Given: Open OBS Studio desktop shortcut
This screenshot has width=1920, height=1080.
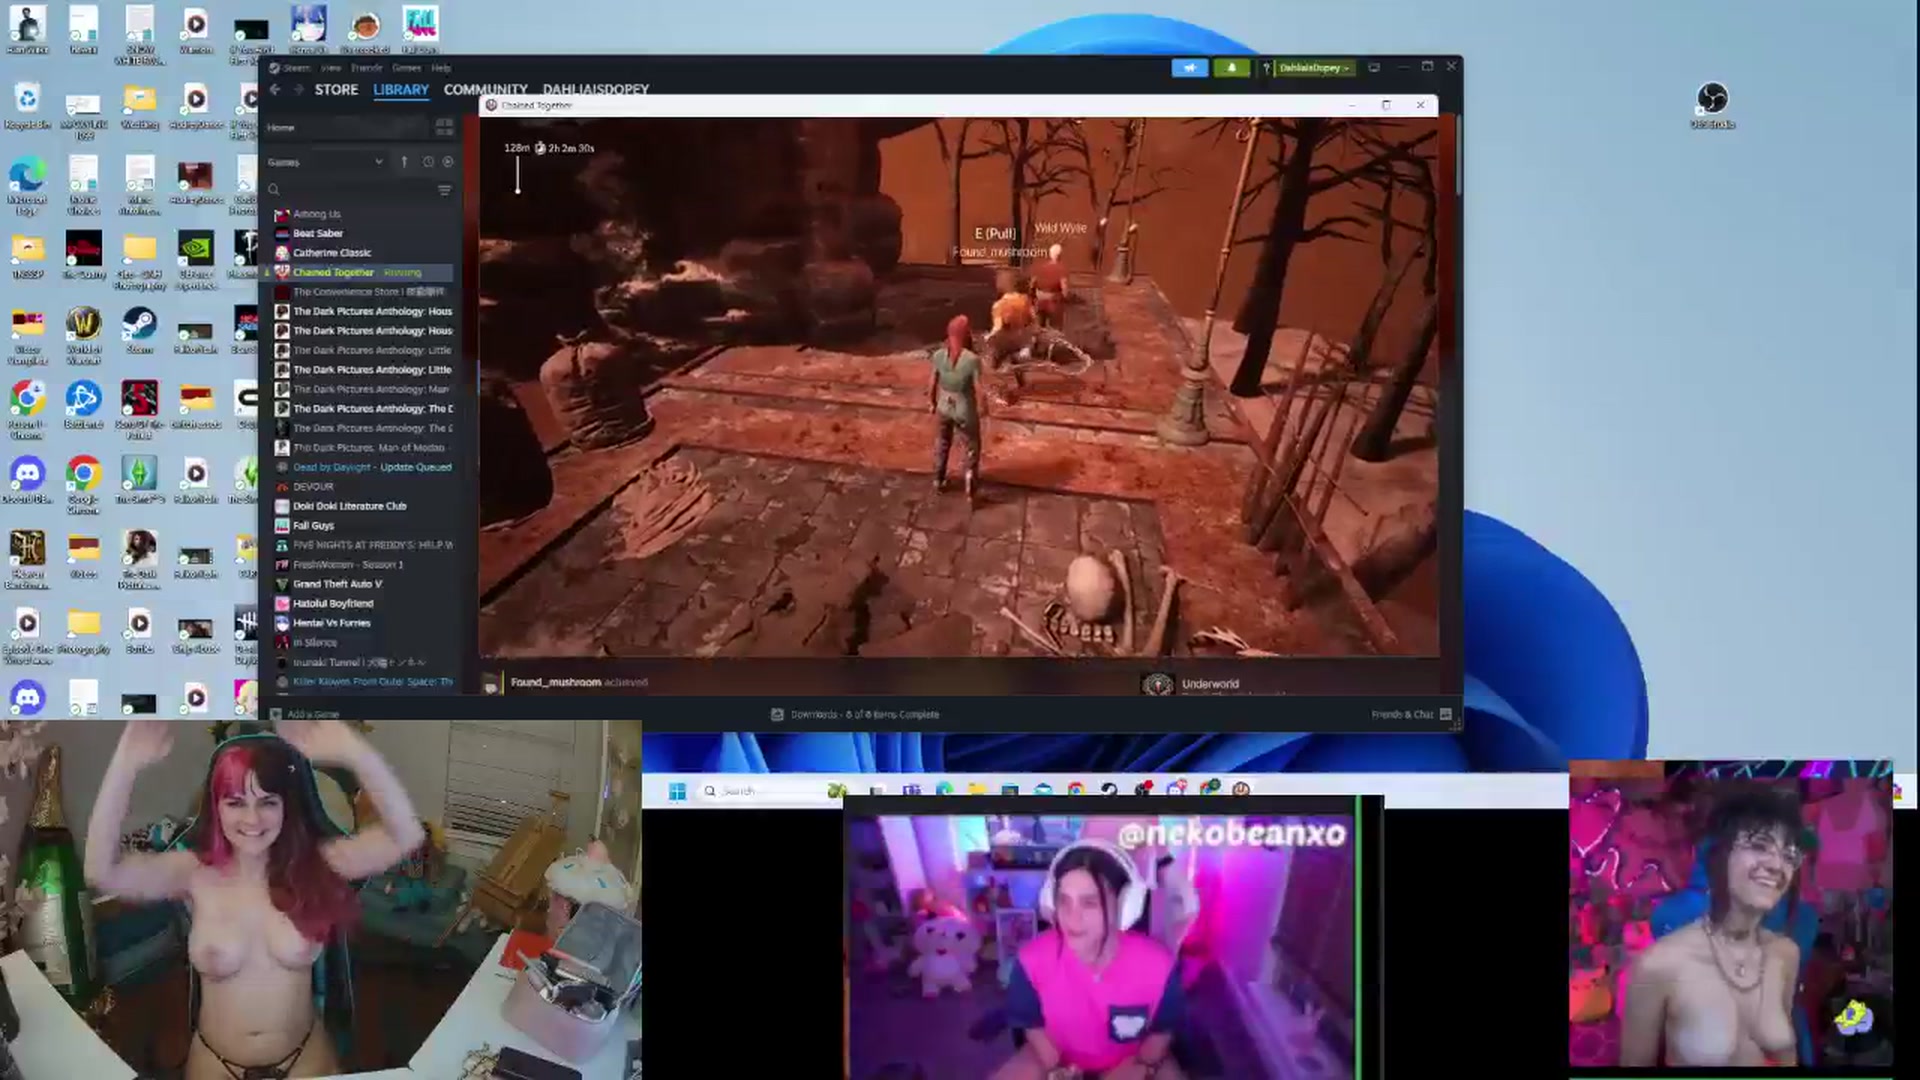Looking at the screenshot, I should click(1712, 106).
